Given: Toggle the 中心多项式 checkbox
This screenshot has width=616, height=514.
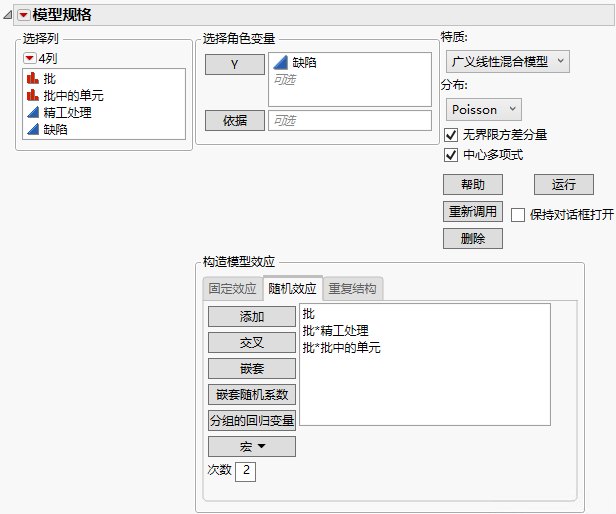Looking at the screenshot, I should (x=451, y=155).
